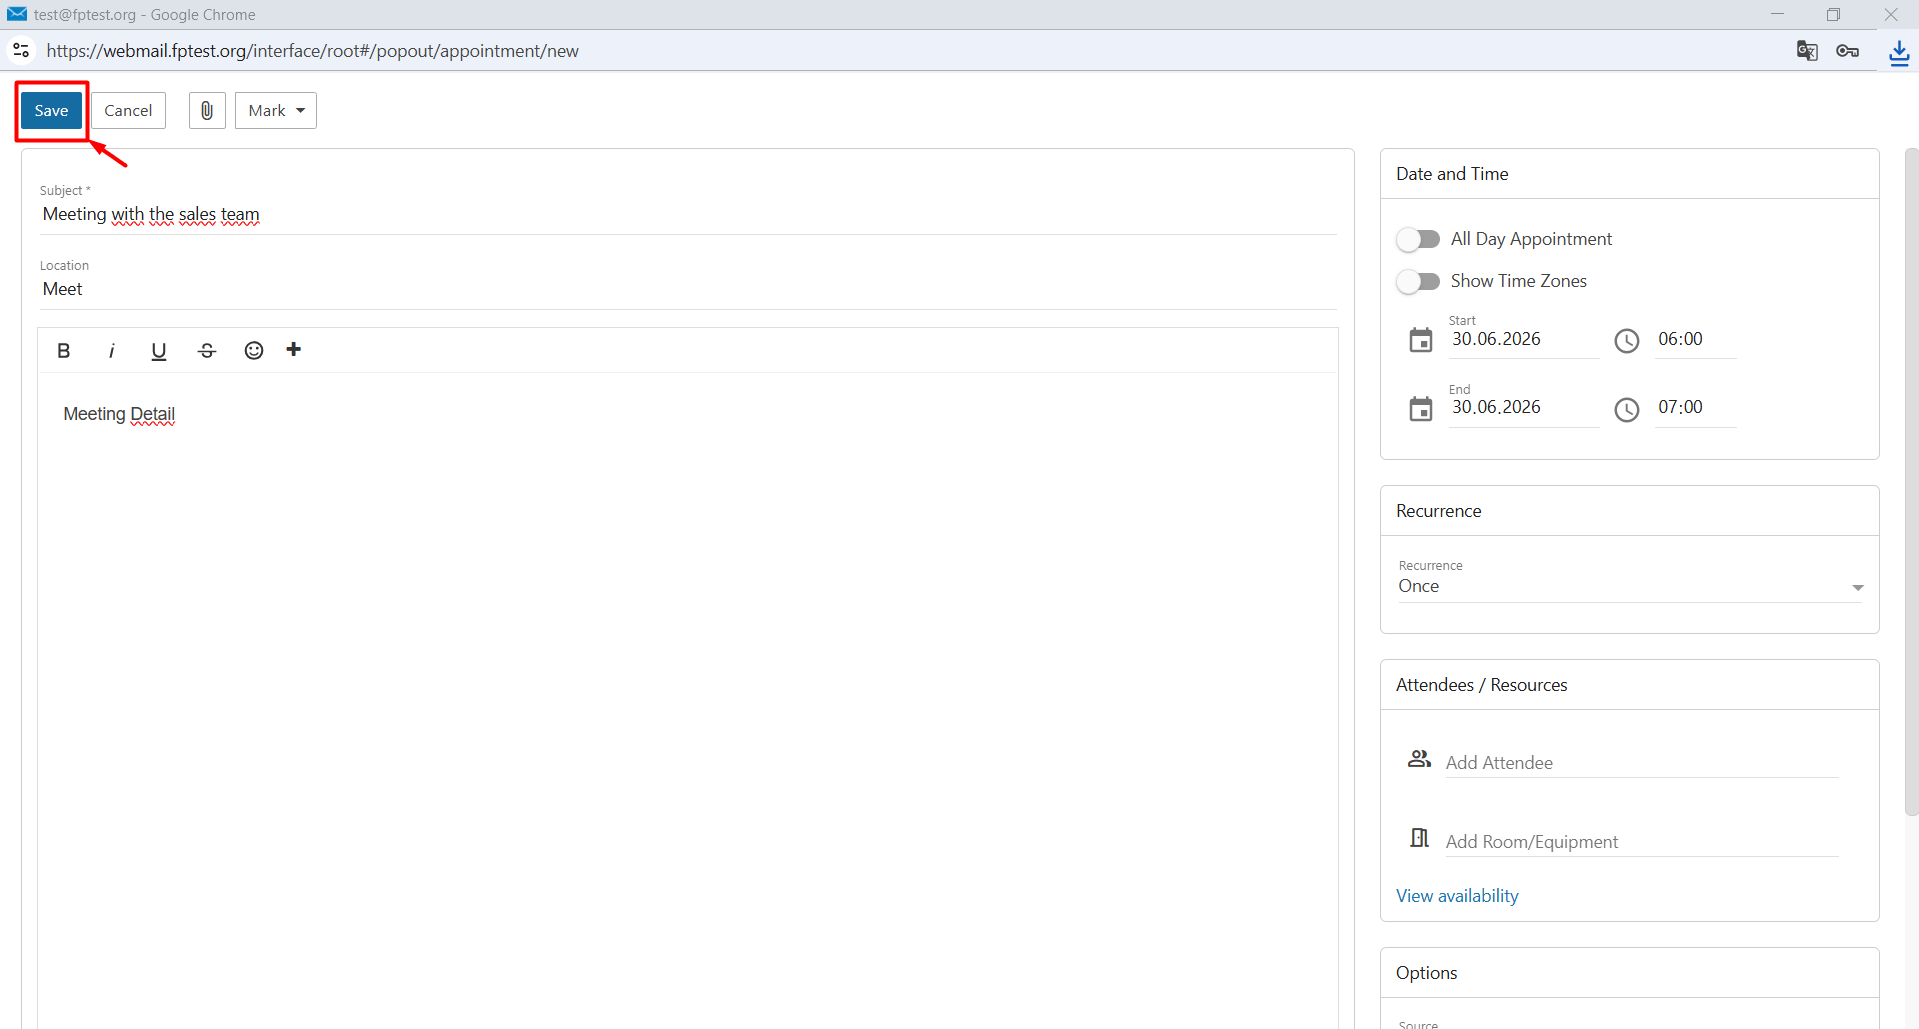This screenshot has width=1919, height=1029.
Task: Open the start date calendar picker icon
Action: coord(1421,341)
